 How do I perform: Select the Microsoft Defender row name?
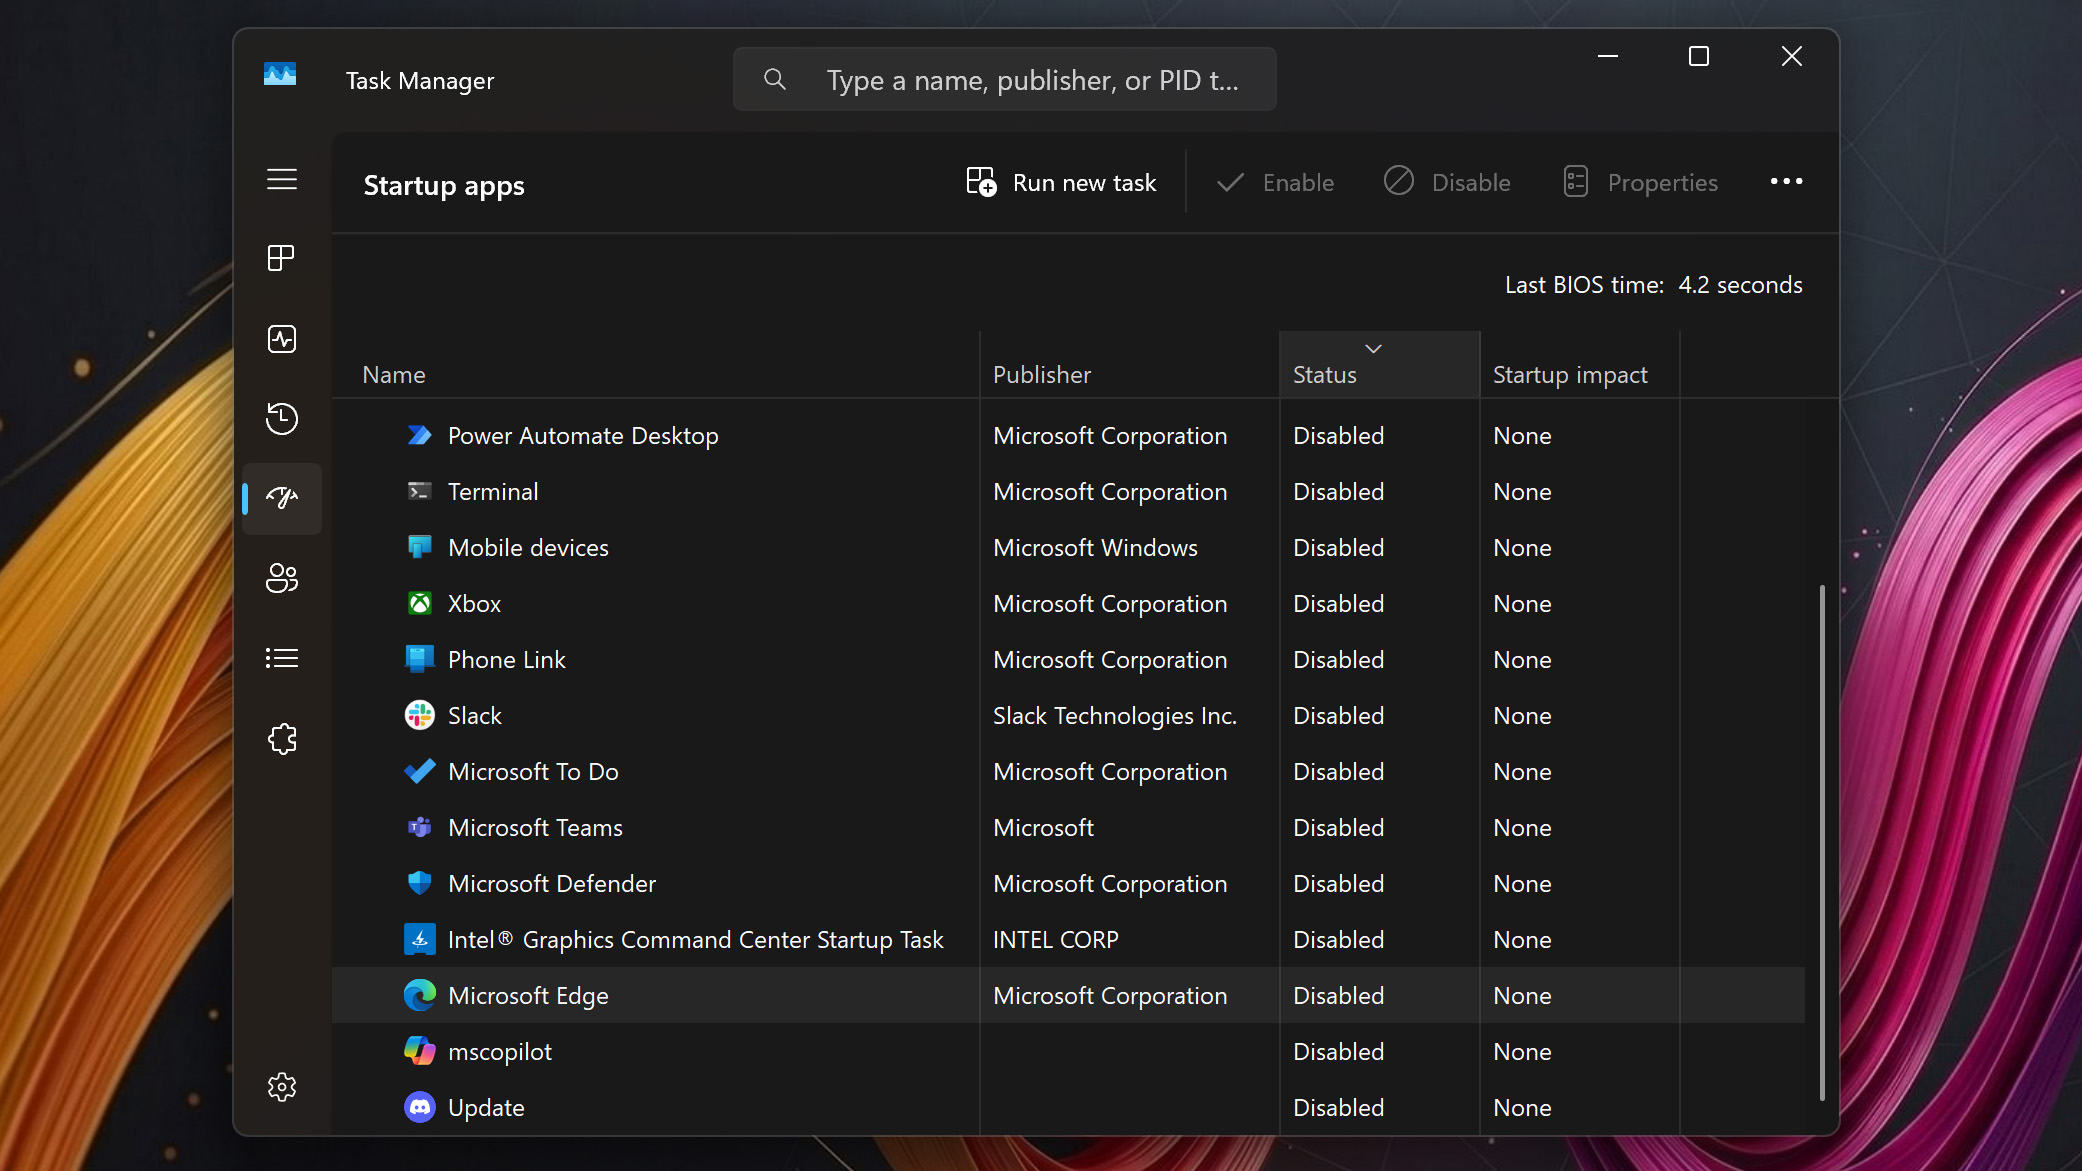(x=552, y=883)
